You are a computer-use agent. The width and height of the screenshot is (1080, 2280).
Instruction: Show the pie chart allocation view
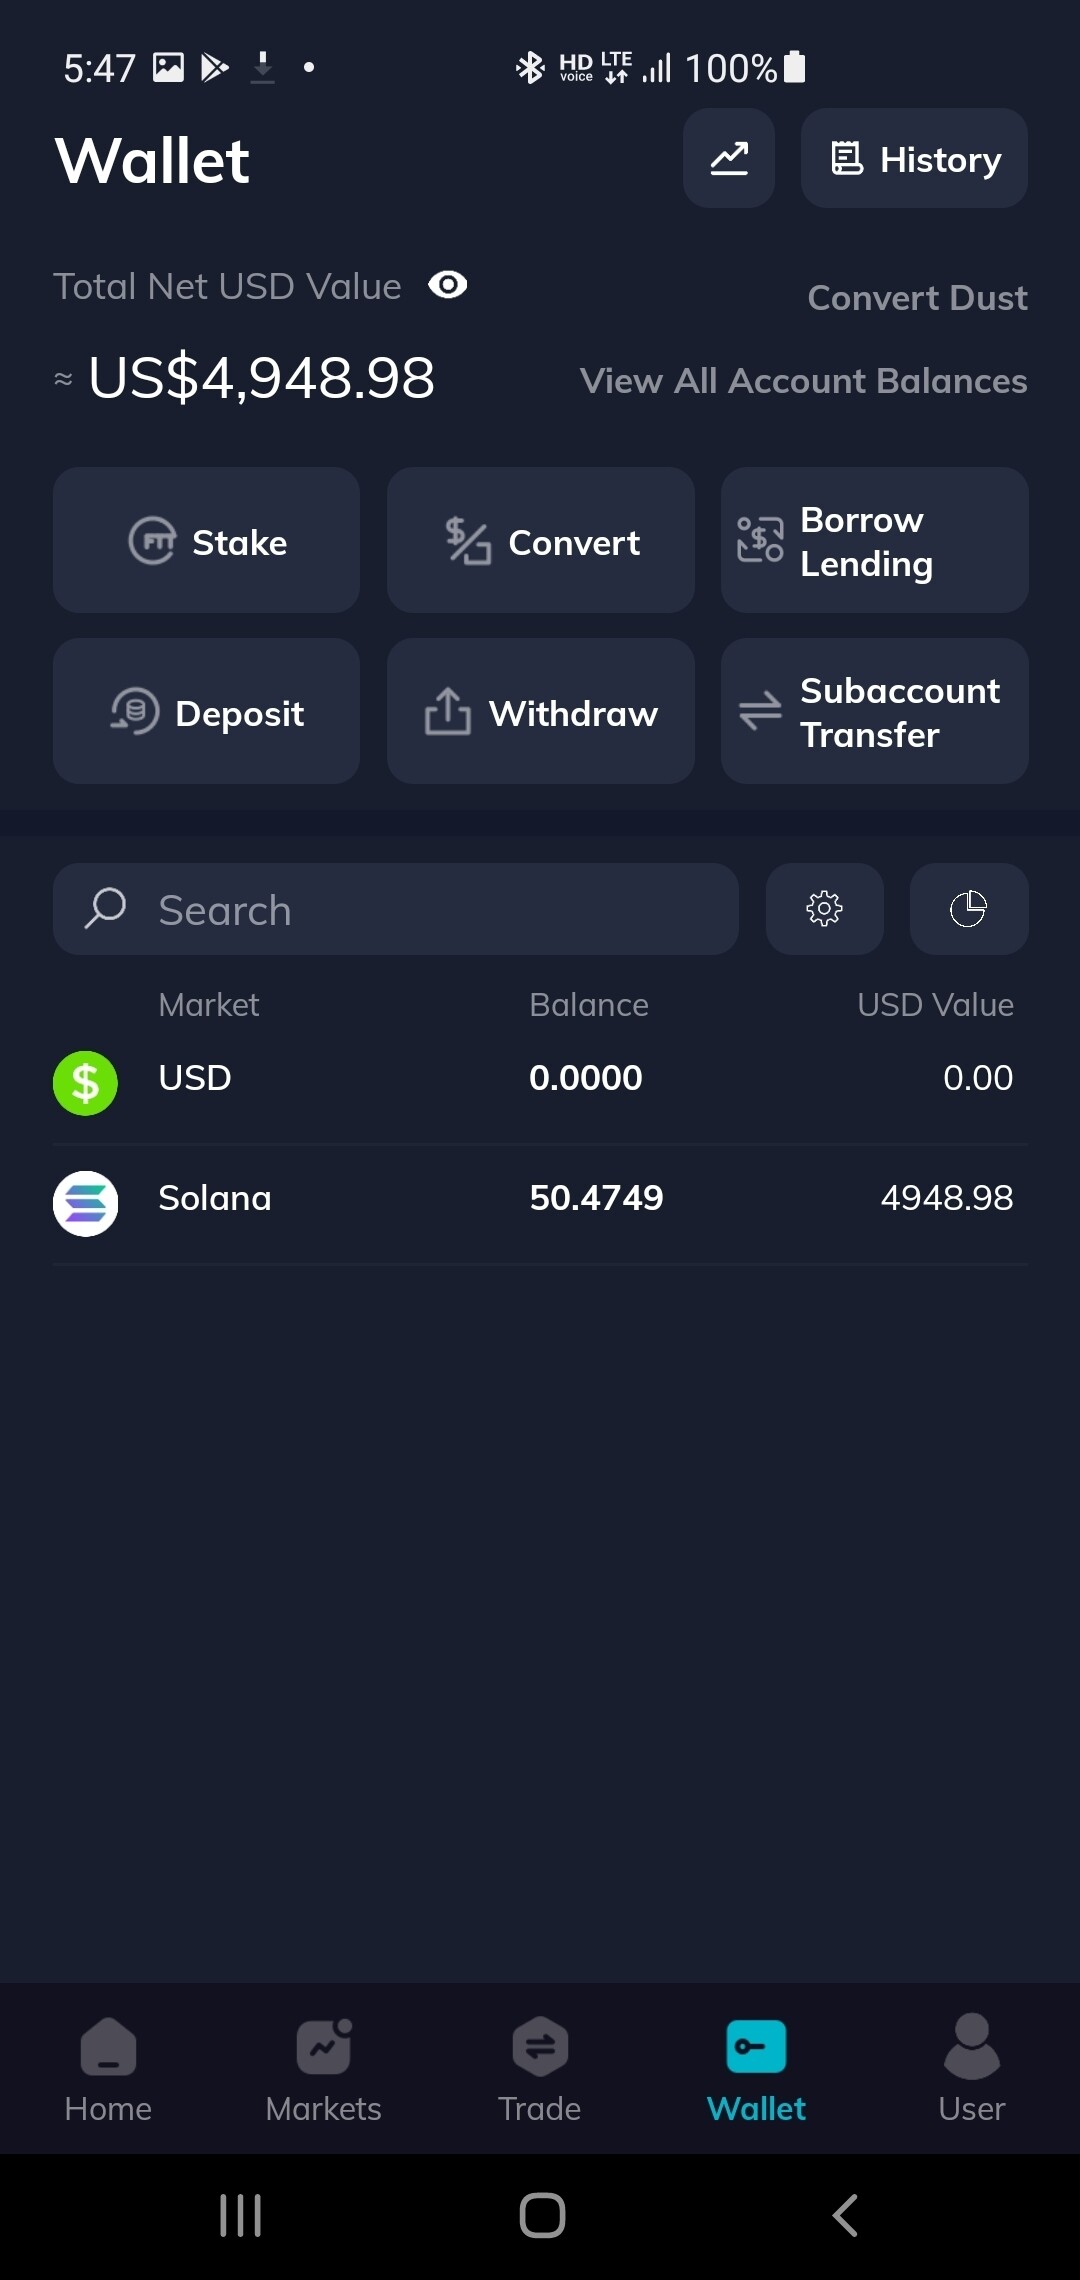[x=968, y=909]
